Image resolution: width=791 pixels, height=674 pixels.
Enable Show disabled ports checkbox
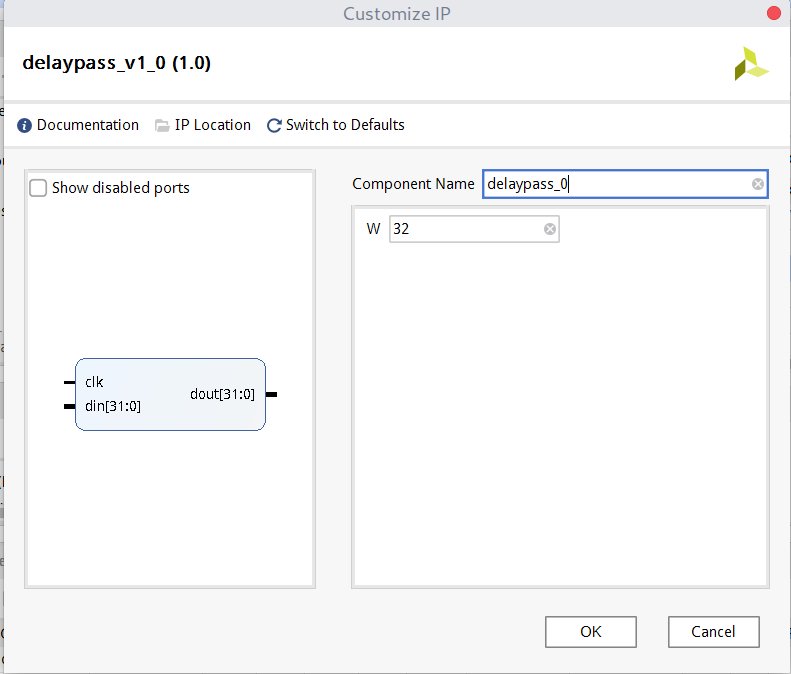(38, 188)
